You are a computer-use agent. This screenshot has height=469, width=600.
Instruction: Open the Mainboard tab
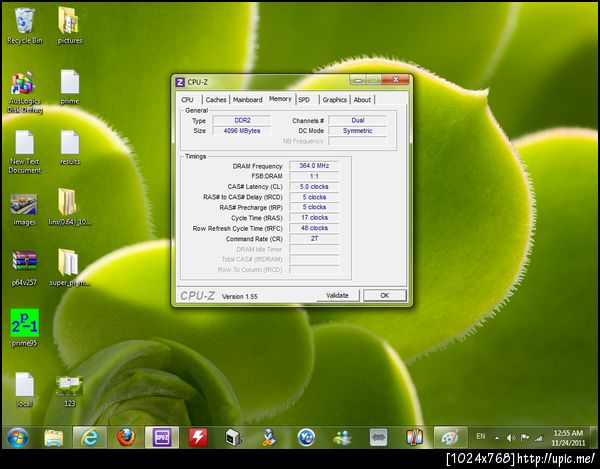click(x=247, y=99)
